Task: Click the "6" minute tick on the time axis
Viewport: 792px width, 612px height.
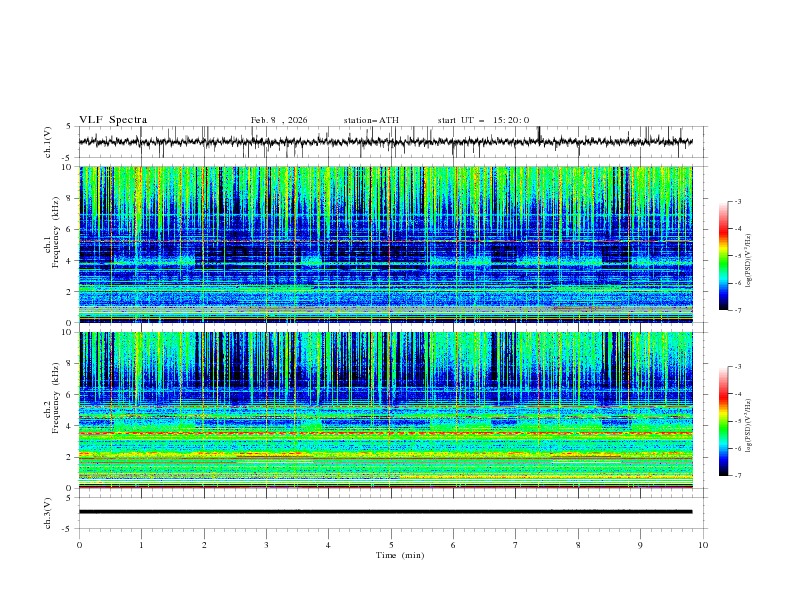Action: [453, 545]
